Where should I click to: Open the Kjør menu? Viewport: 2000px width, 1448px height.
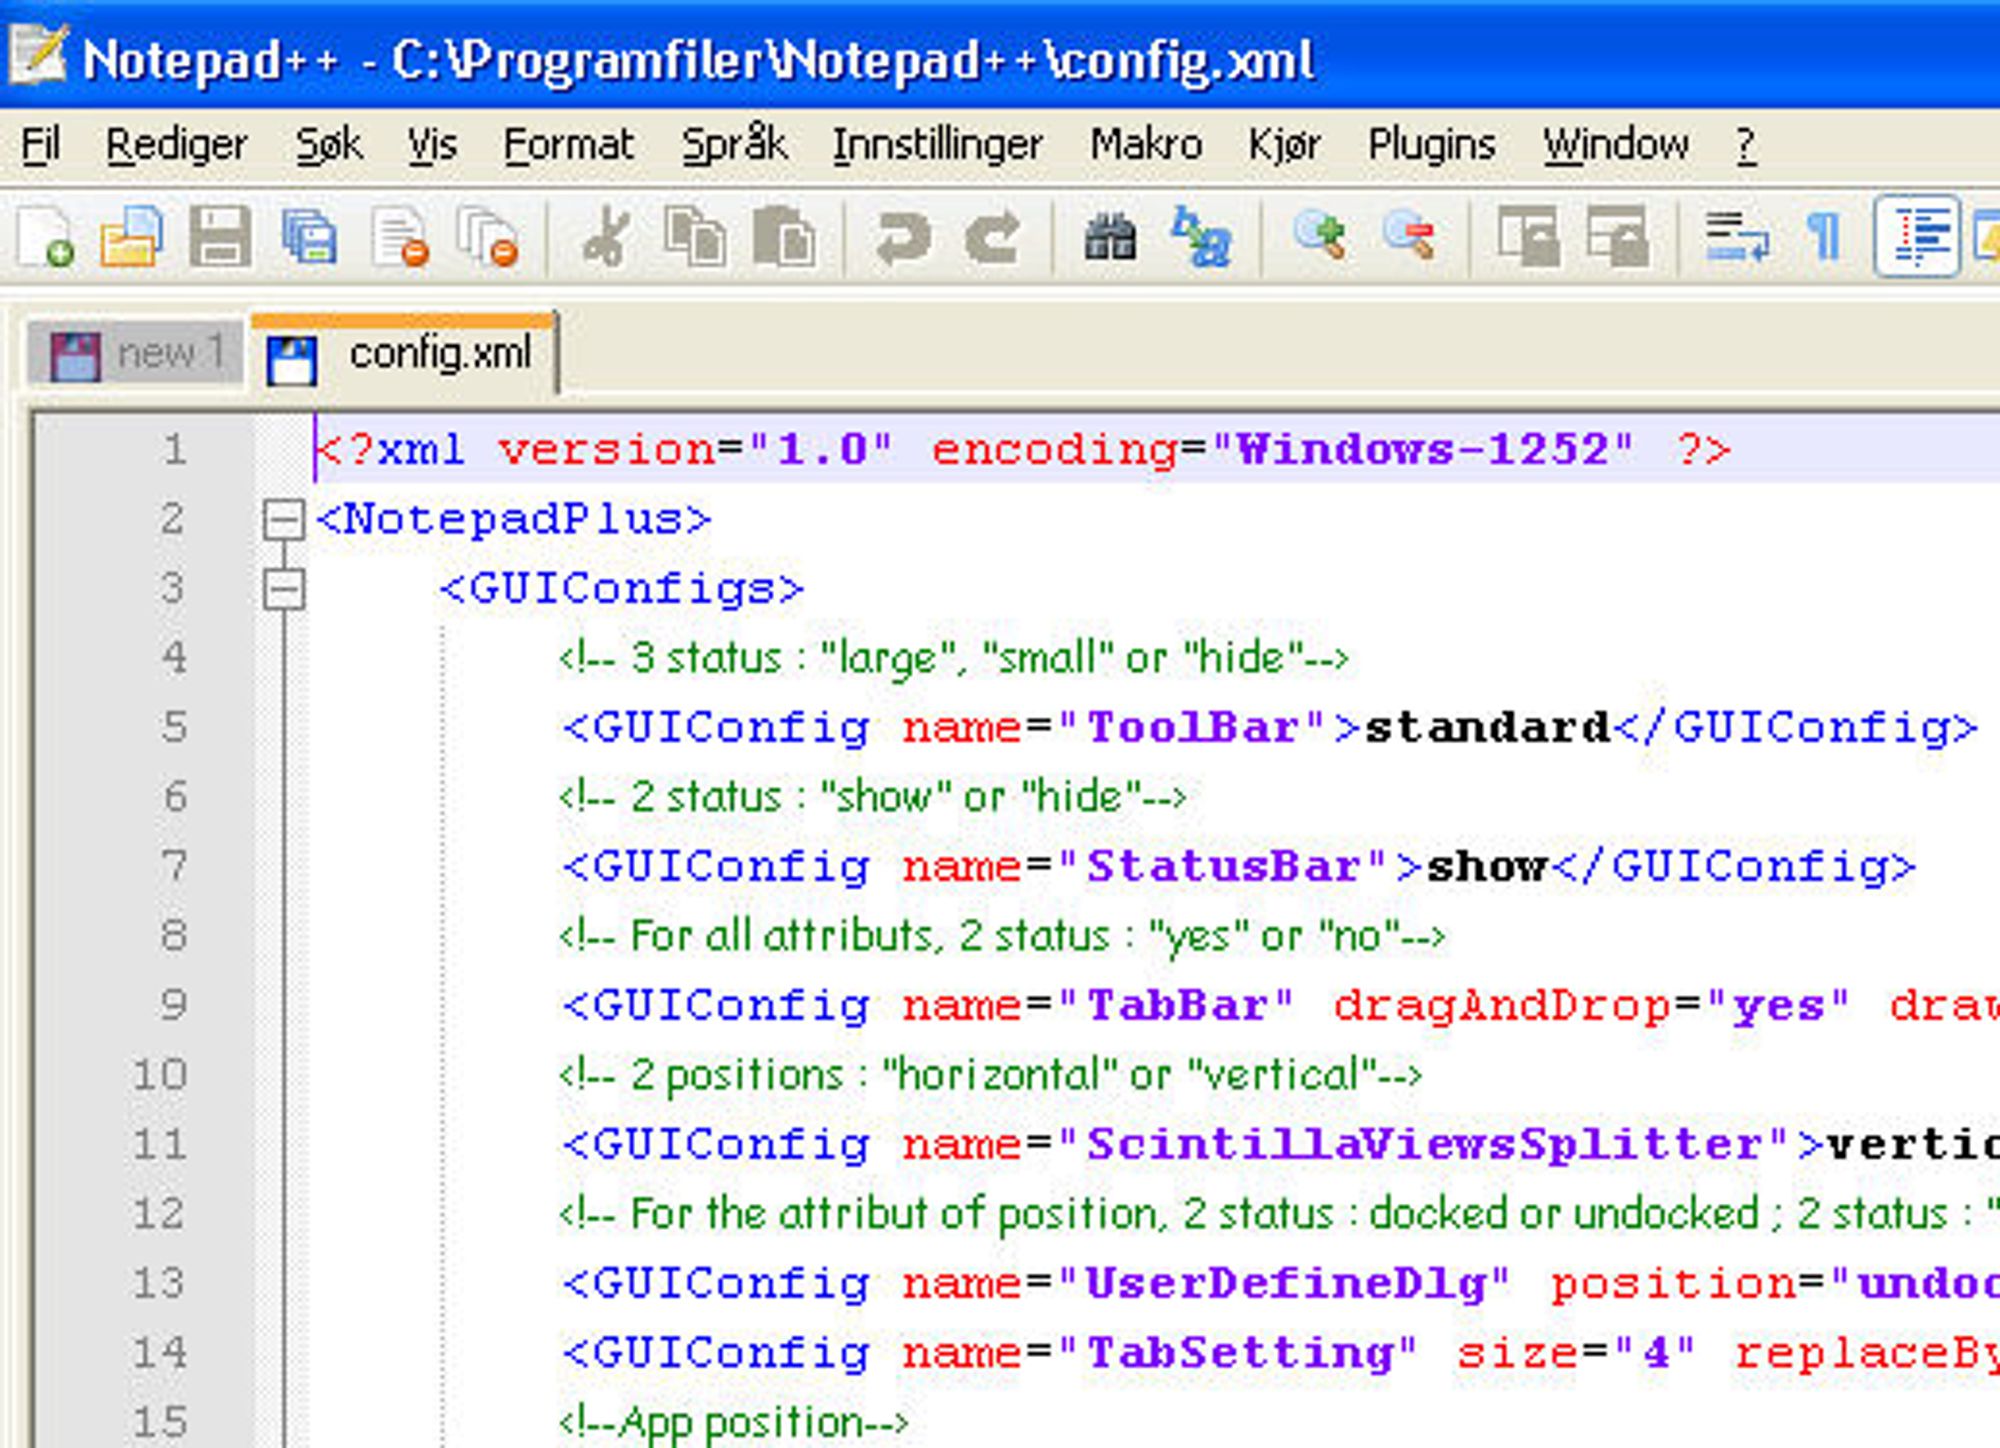[1284, 146]
